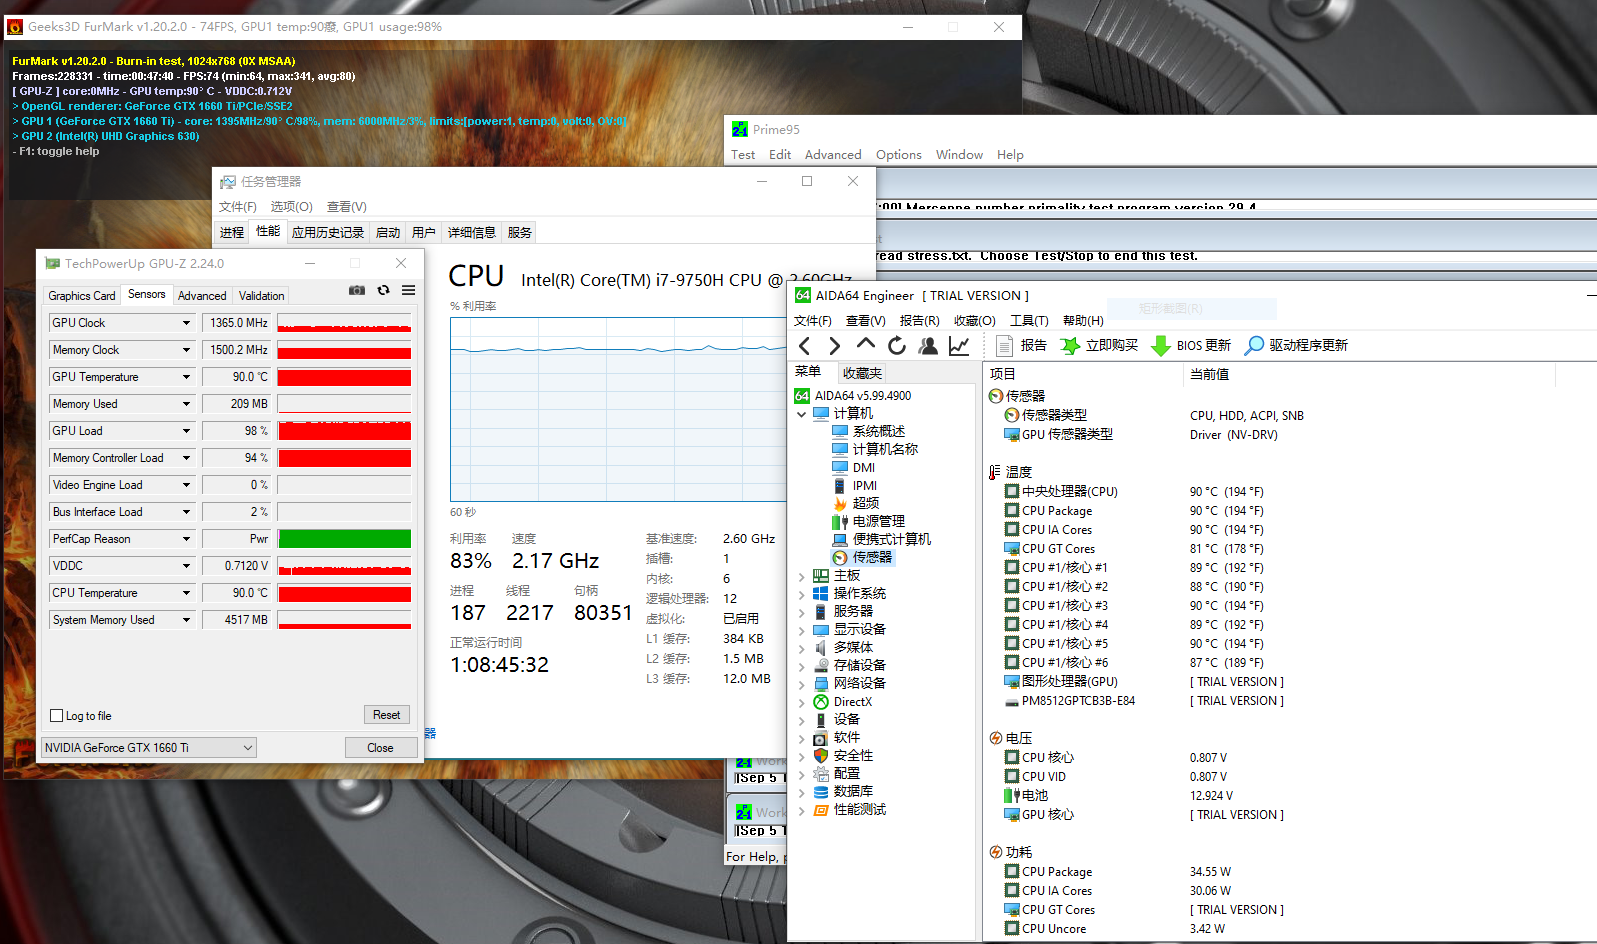Click the 驱动程序更新 driver update button

(x=1296, y=345)
